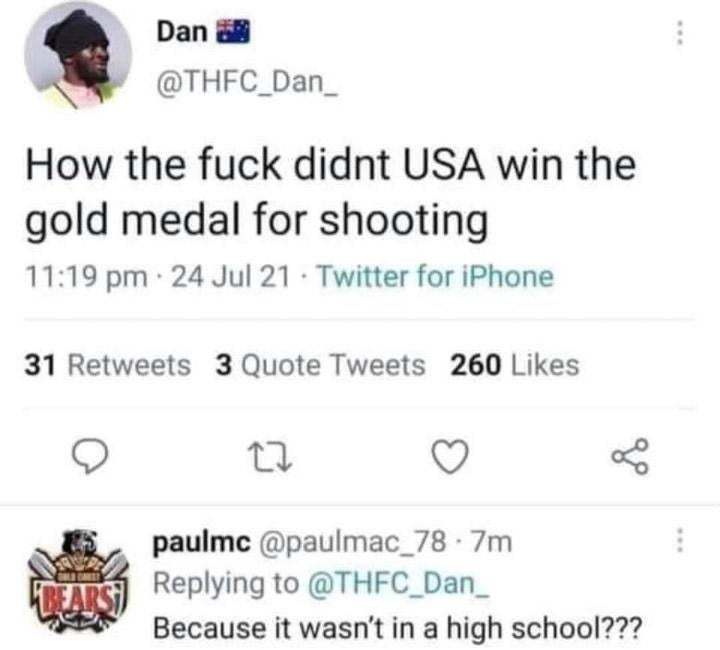Open paulmc's Bears avatar
720x650 pixels.
point(78,581)
